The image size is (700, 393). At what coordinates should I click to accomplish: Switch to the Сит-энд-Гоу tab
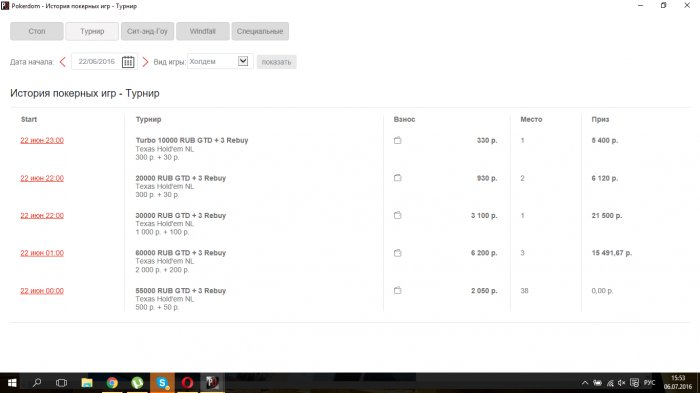(147, 31)
